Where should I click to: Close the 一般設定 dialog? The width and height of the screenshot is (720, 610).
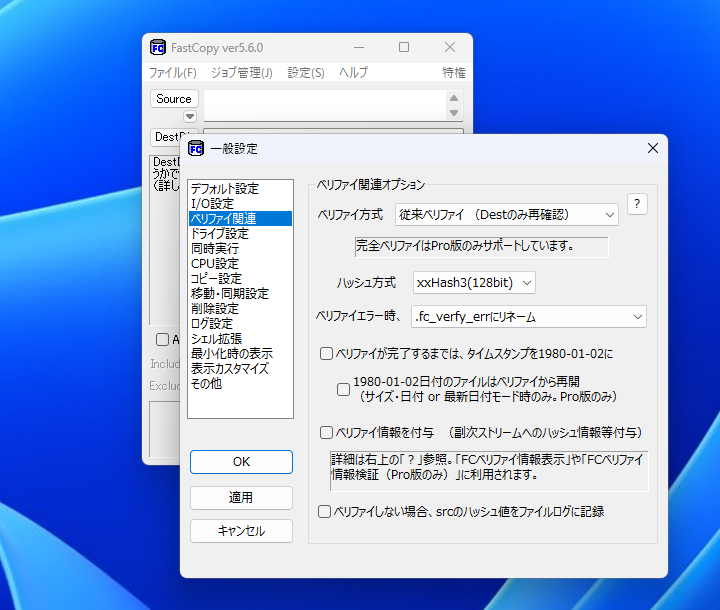tap(652, 148)
